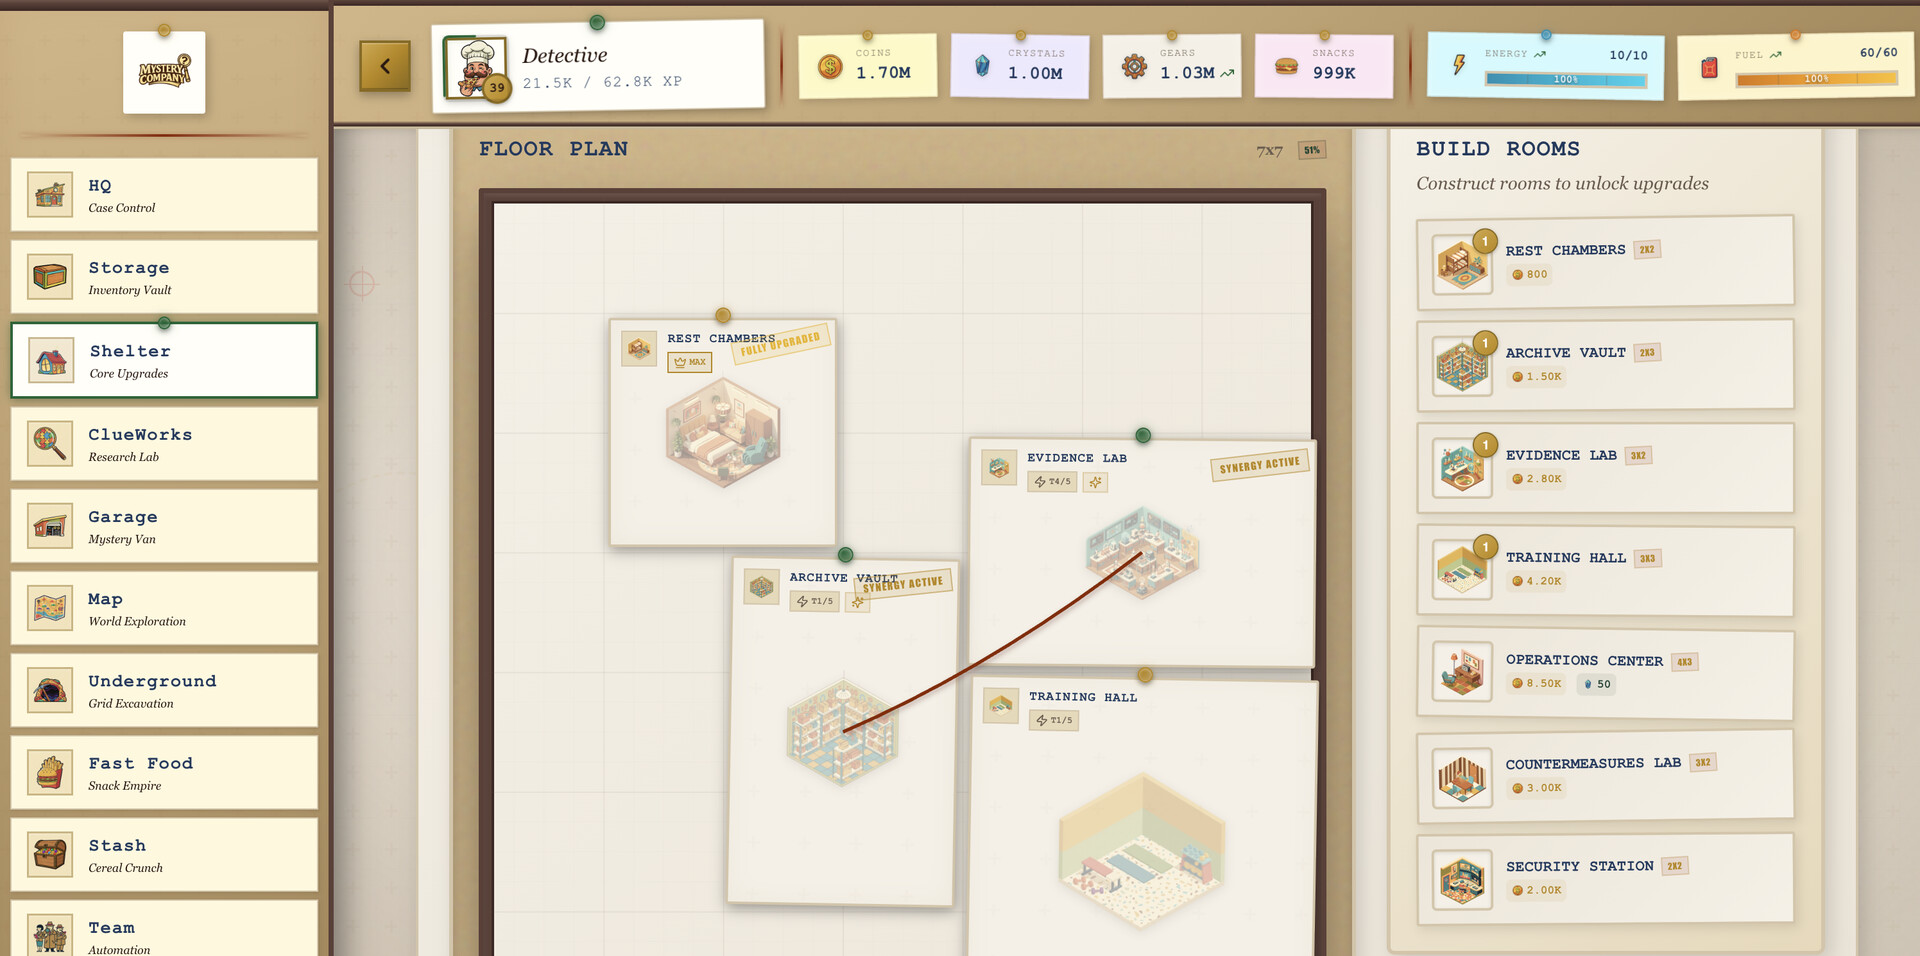
Task: Select the Fast Food fries icon
Action: pyautogui.click(x=49, y=772)
